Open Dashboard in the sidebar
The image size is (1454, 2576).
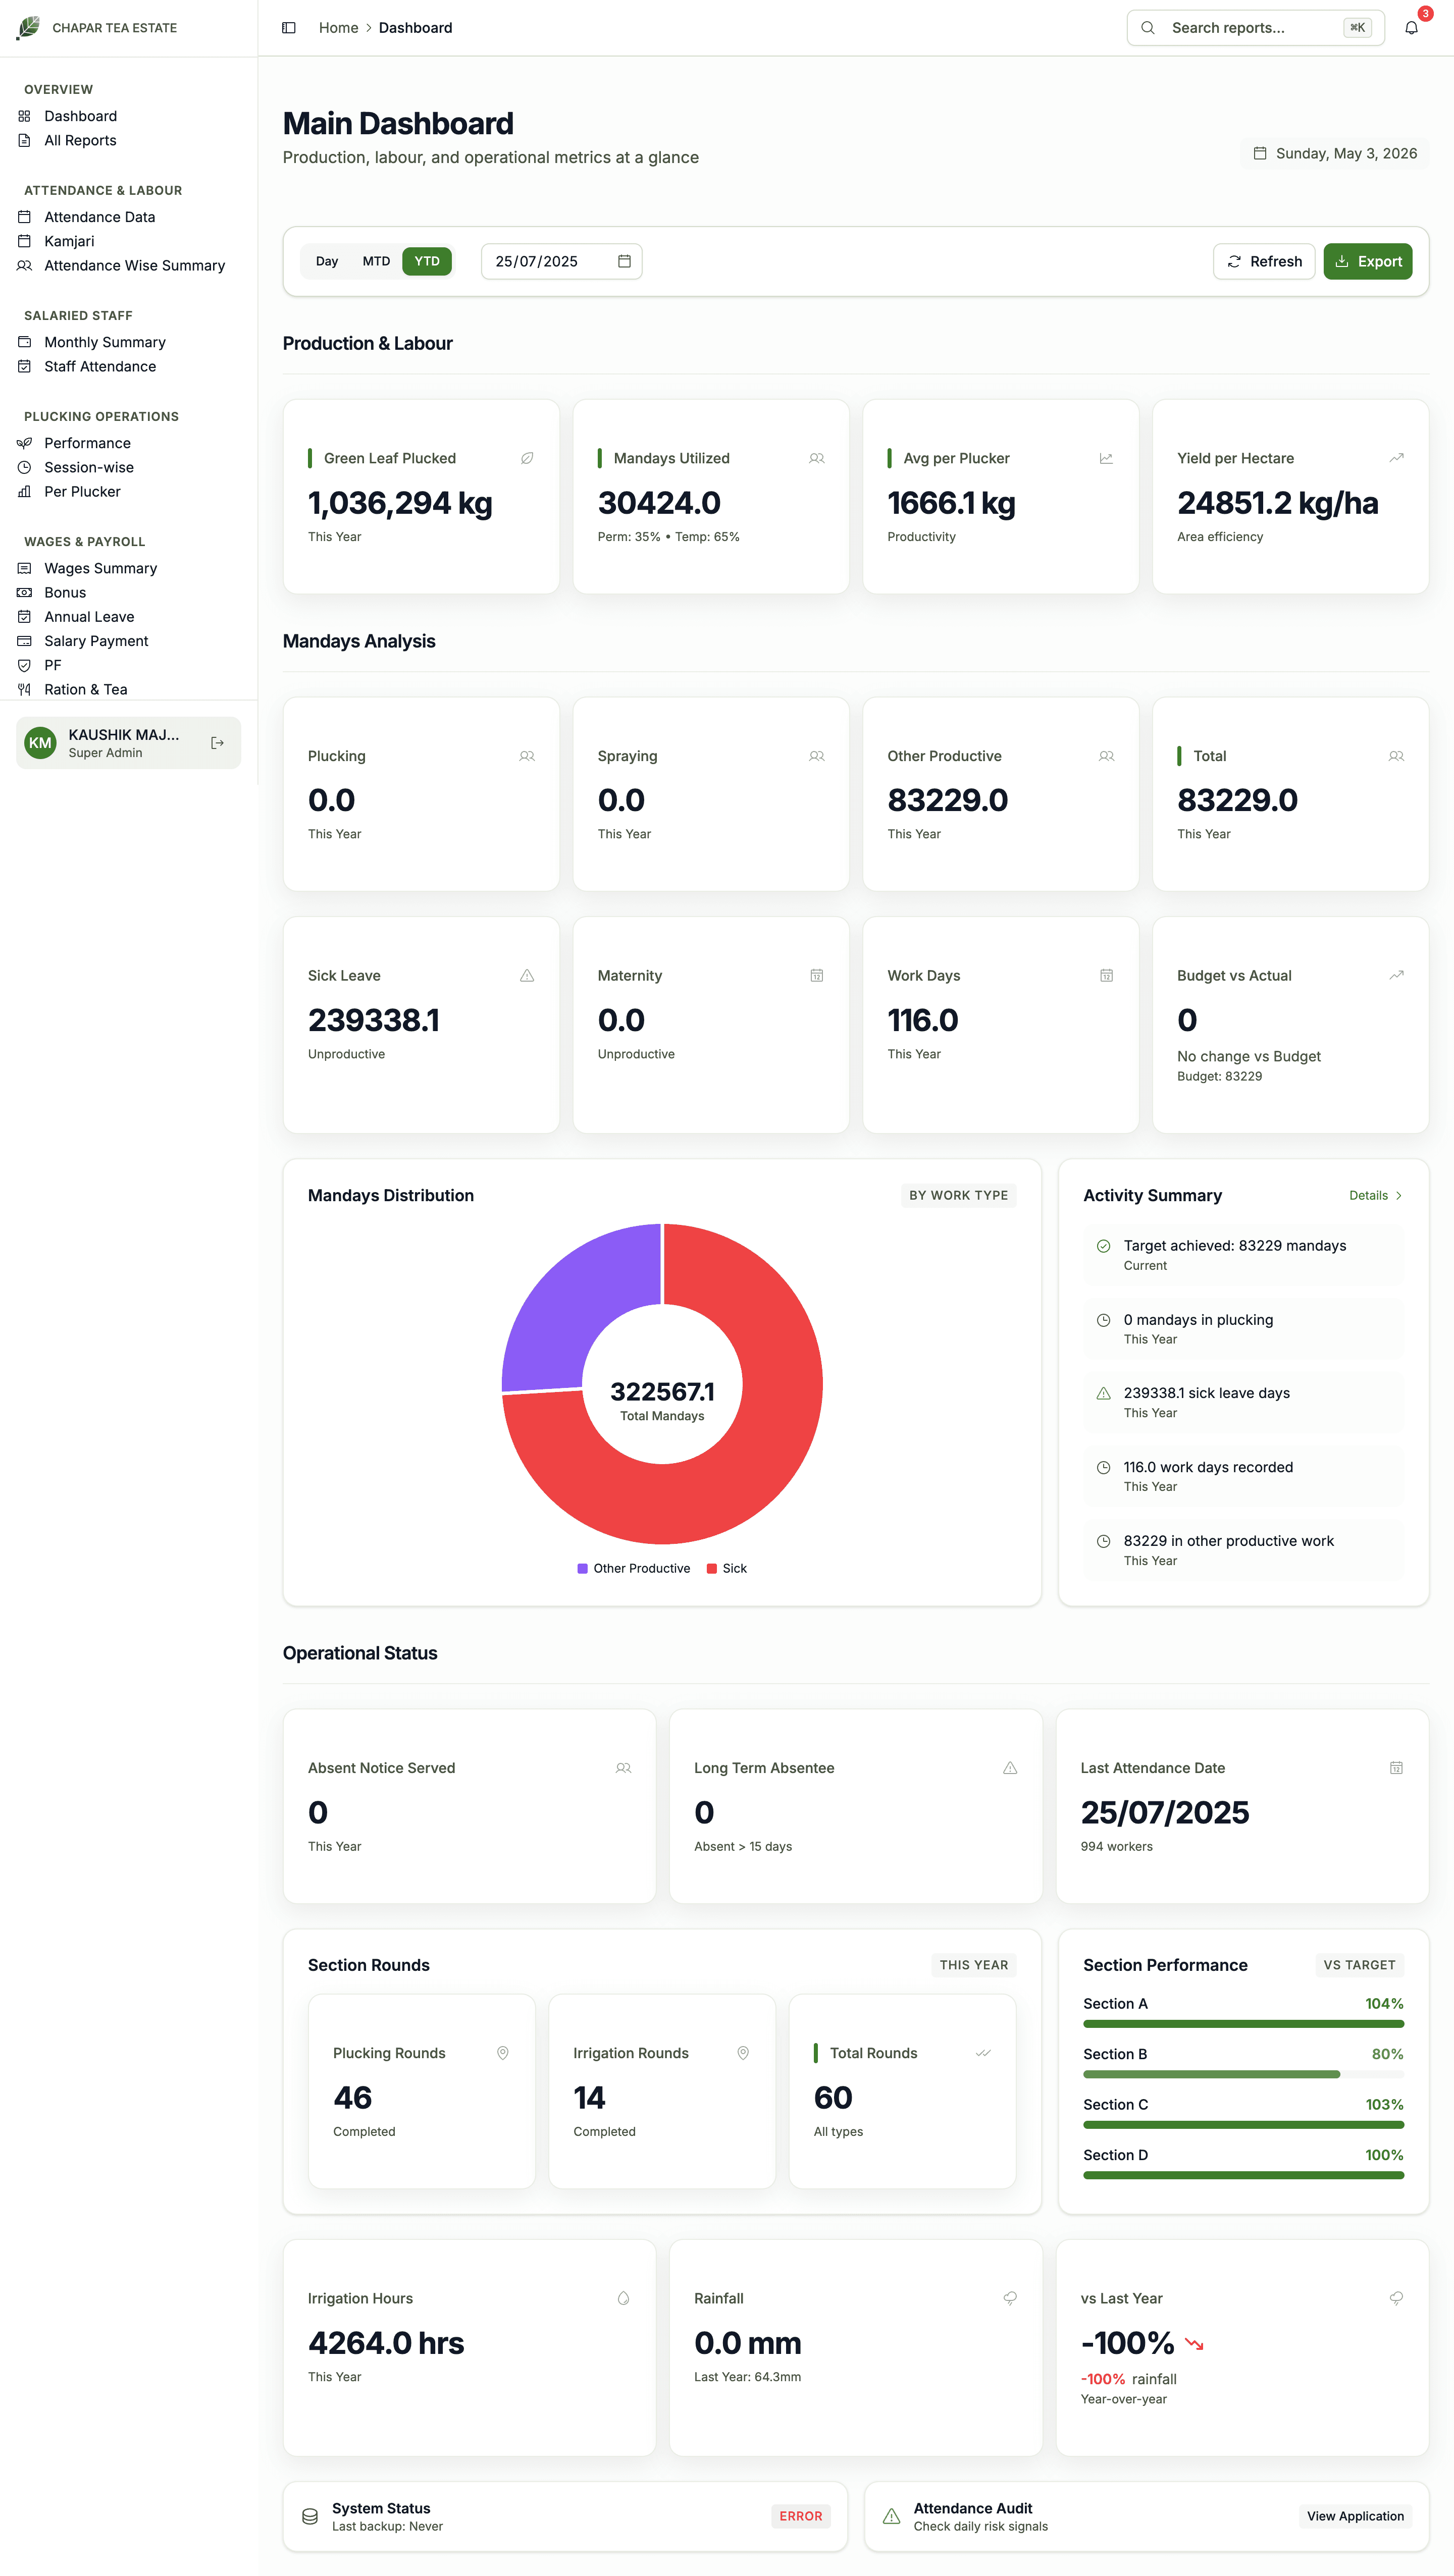pyautogui.click(x=80, y=116)
